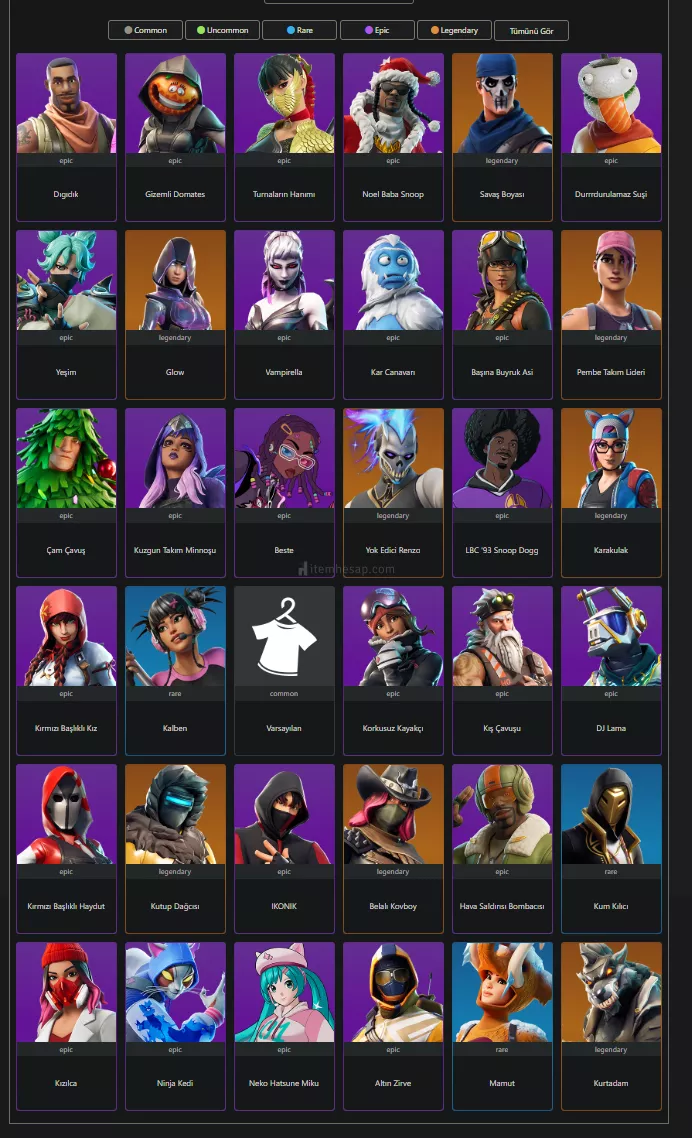Select the IKONIK skin card
This screenshot has width=692, height=1138.
click(284, 848)
